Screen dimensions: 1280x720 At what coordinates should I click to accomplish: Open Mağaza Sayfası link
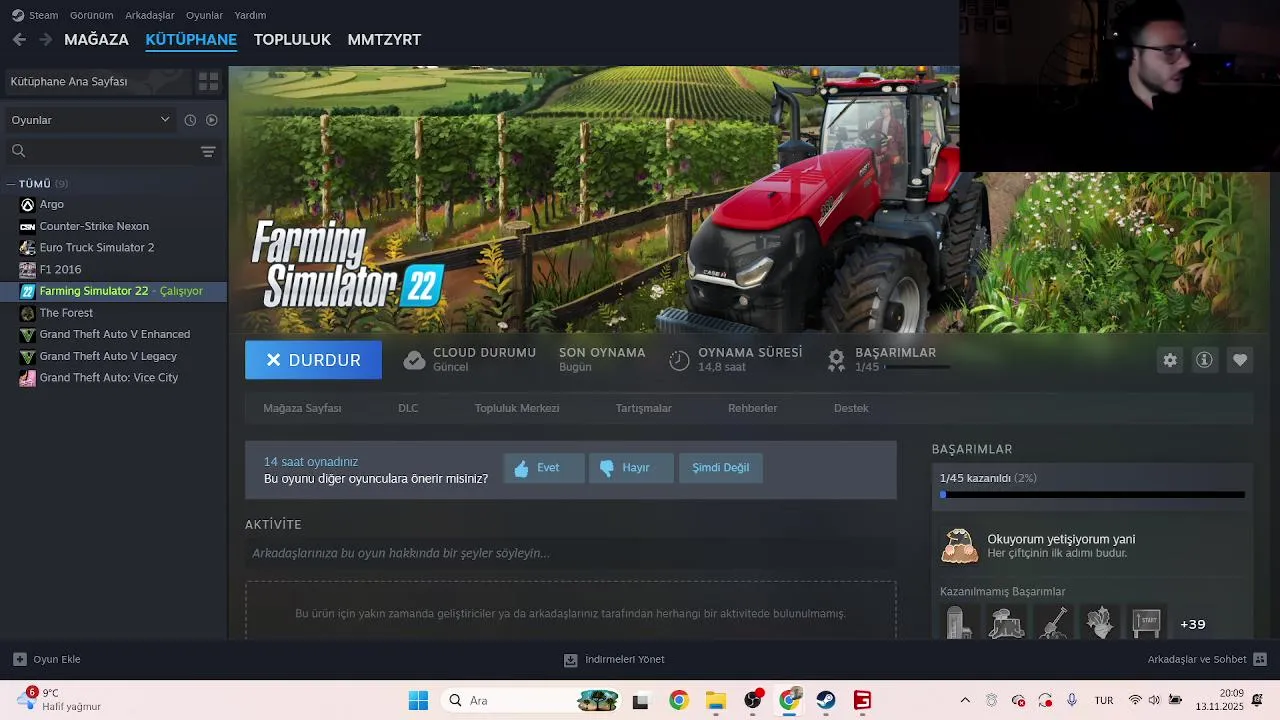(x=302, y=408)
